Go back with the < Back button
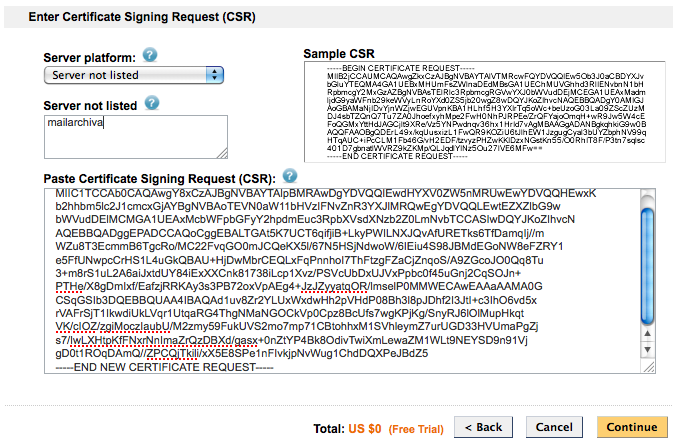 tap(483, 427)
